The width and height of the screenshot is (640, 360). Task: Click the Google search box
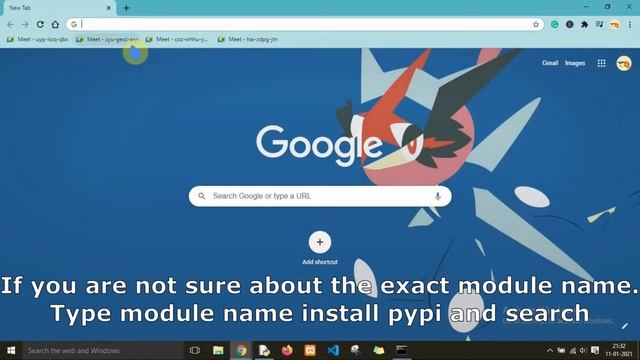click(x=320, y=196)
